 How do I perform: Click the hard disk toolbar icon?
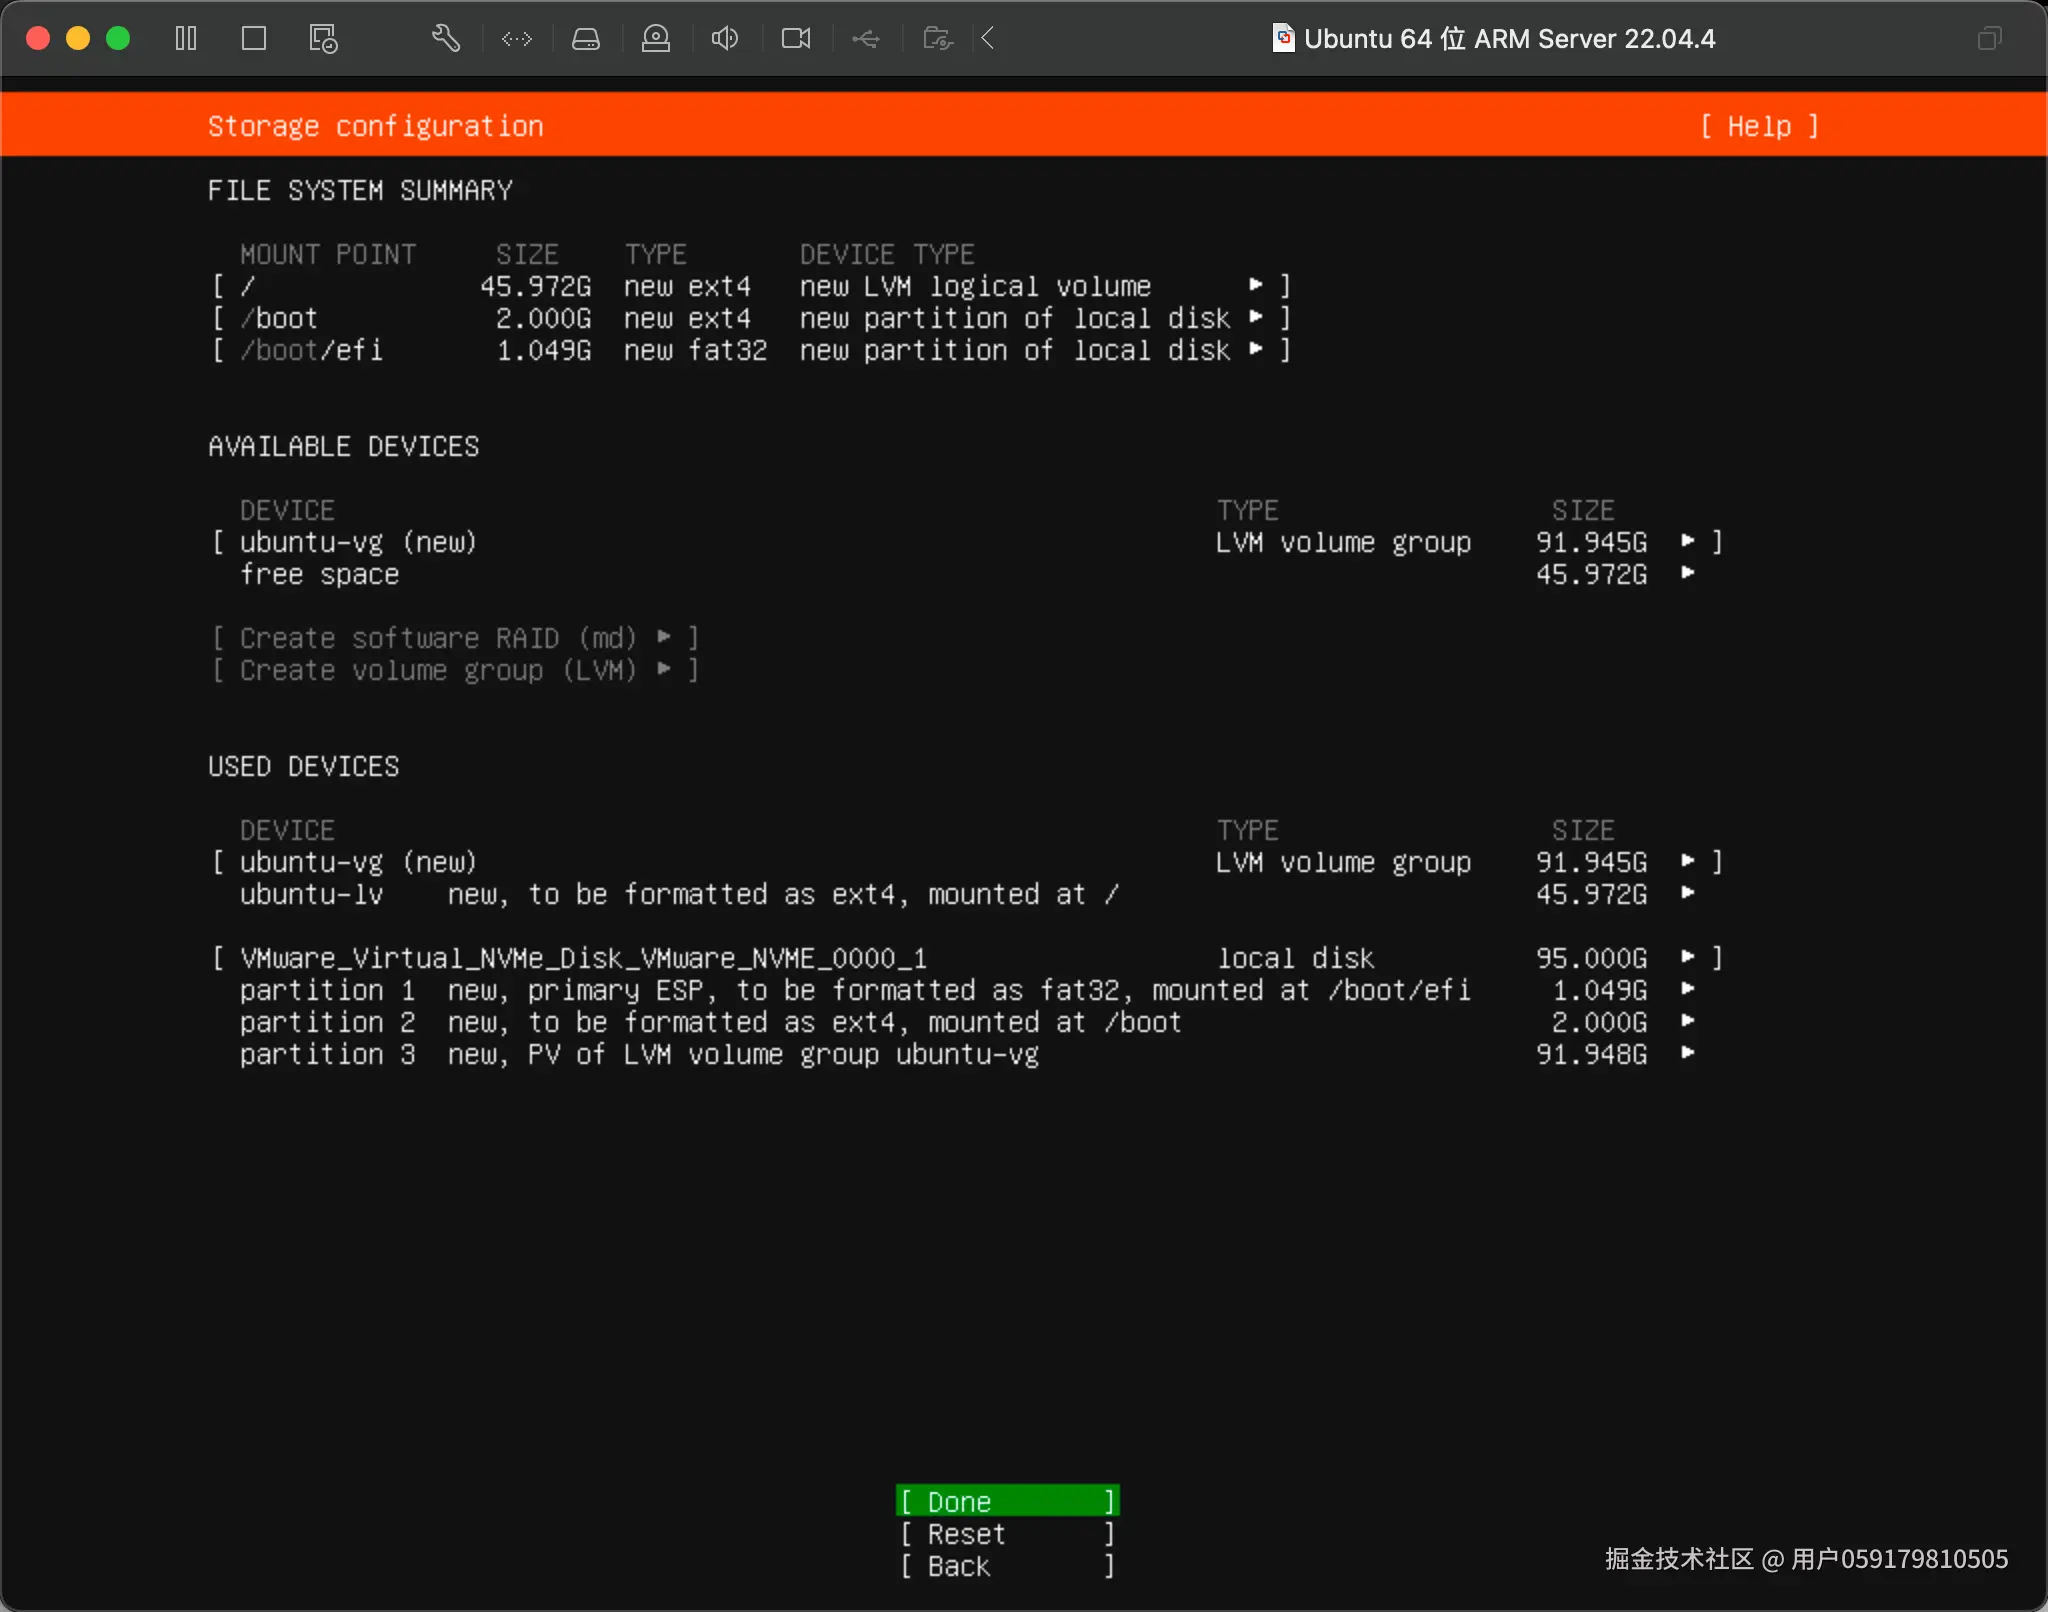586,39
